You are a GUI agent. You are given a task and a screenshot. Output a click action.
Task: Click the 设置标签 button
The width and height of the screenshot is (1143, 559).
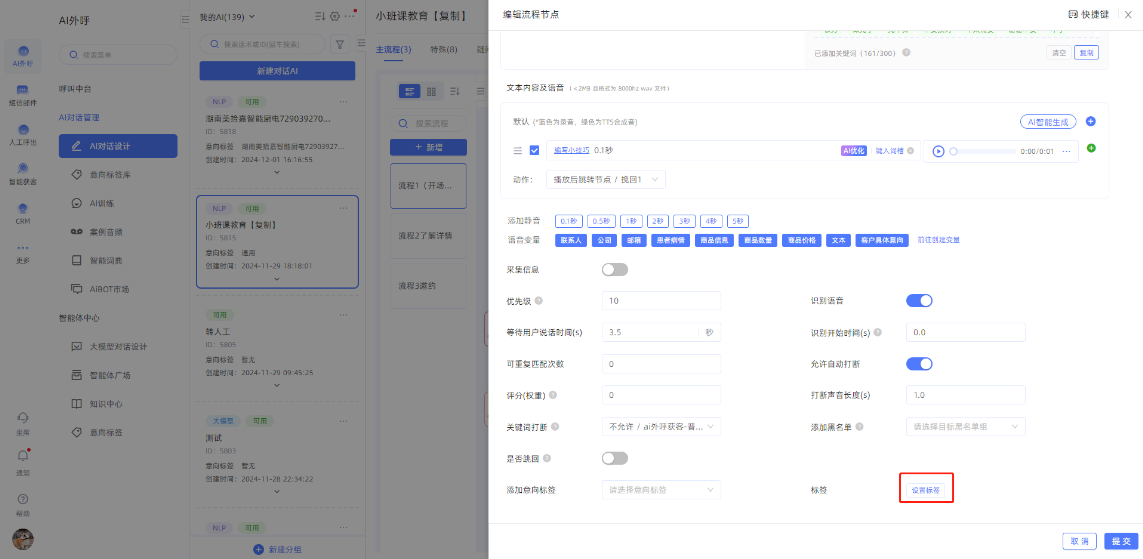[x=925, y=490]
